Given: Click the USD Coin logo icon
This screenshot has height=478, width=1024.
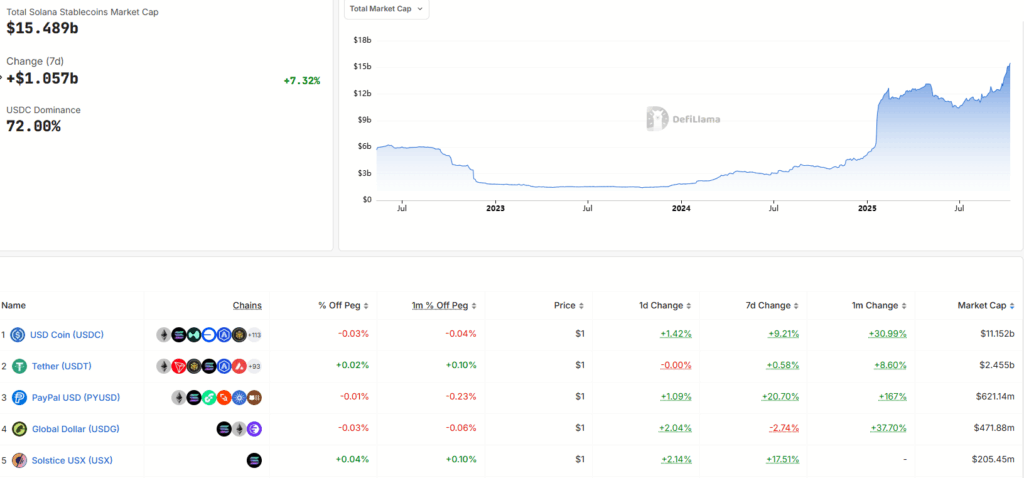Looking at the screenshot, I should [18, 334].
